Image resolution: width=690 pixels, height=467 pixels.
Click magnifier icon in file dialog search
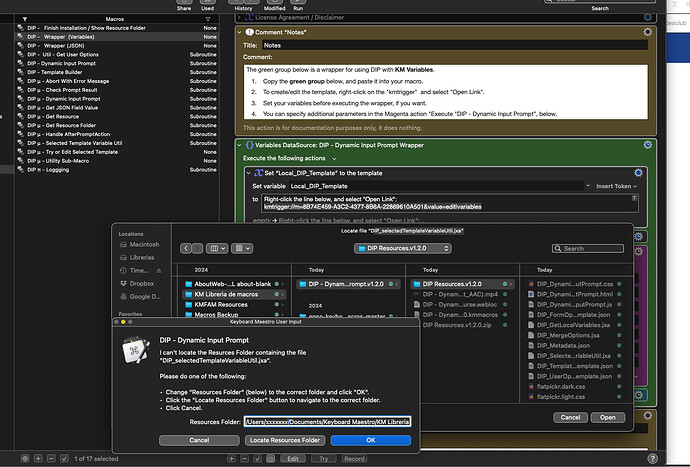(x=558, y=249)
